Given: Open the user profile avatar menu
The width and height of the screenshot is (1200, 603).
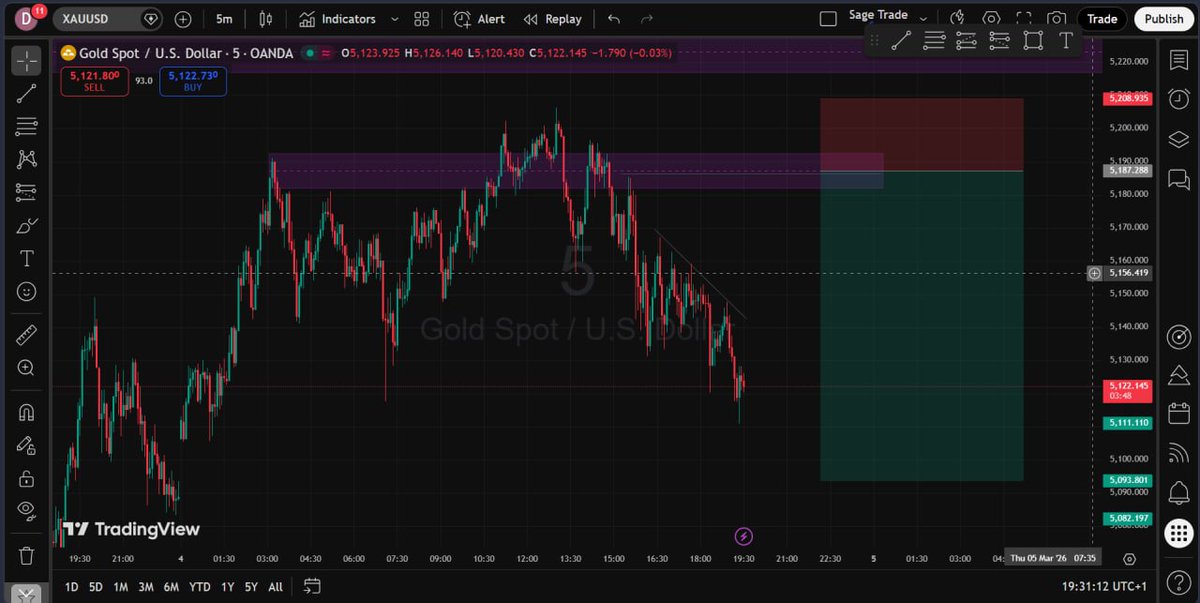Looking at the screenshot, I should point(27,18).
